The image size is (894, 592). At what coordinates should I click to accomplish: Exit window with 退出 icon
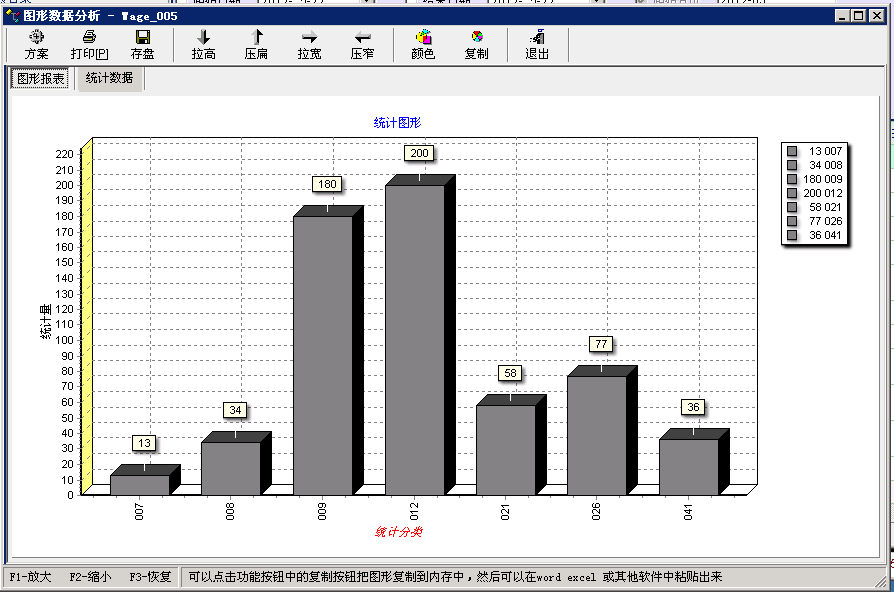(x=537, y=44)
